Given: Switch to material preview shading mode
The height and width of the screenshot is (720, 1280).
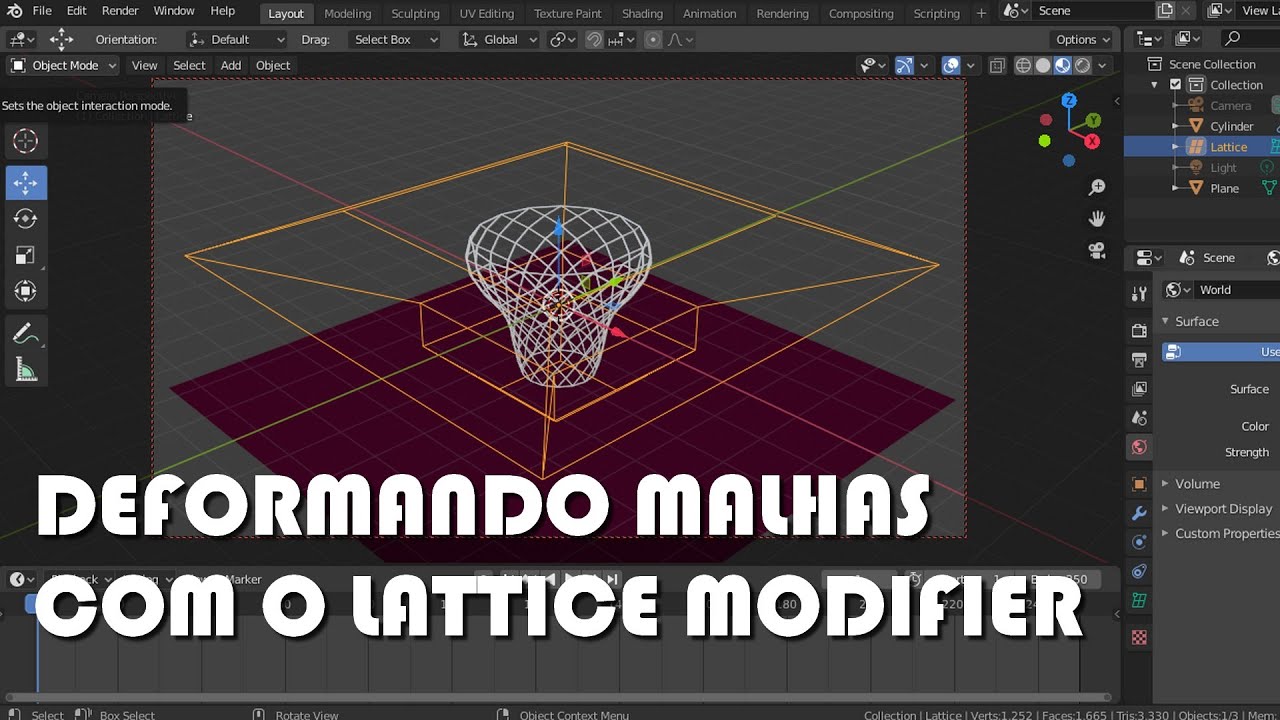Looking at the screenshot, I should pyautogui.click(x=1062, y=65).
